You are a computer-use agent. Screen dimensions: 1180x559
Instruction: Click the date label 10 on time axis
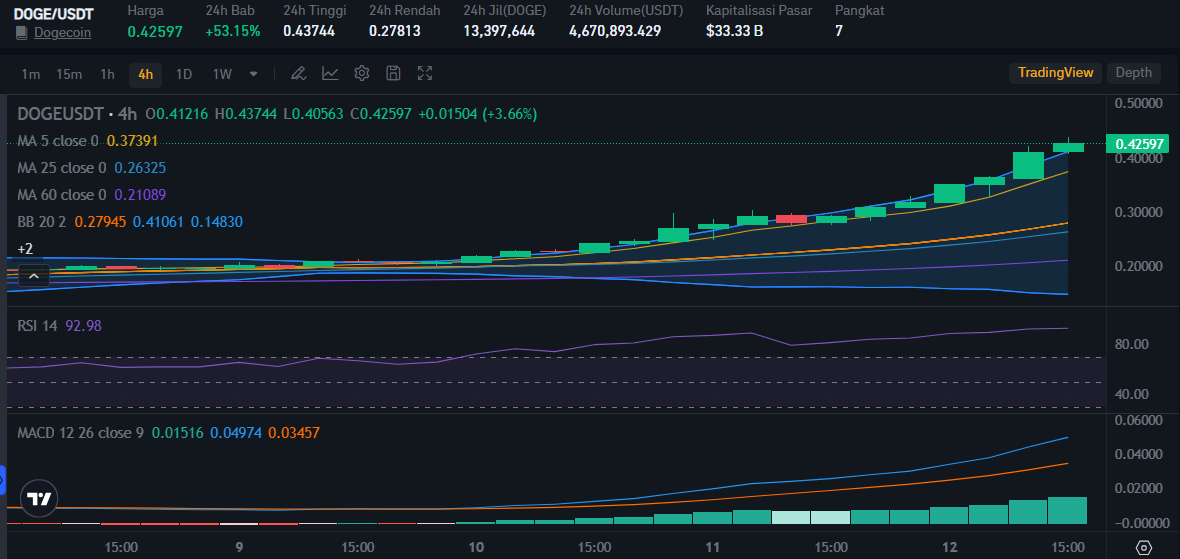pos(476,547)
